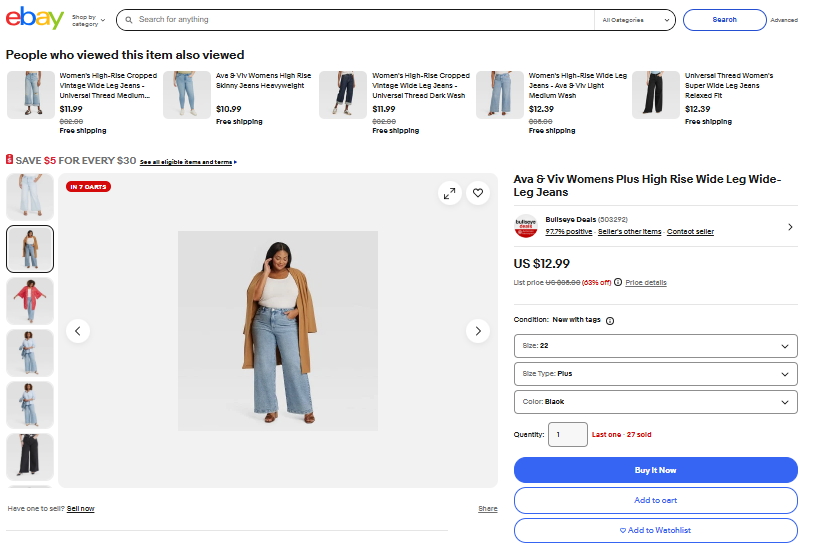
Task: Click the condition info icon
Action: pyautogui.click(x=610, y=321)
